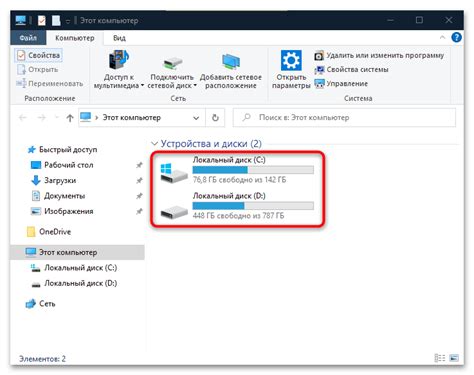The width and height of the screenshot is (474, 375).
Task: Choose Переименовать in the ribbon
Action: point(50,83)
